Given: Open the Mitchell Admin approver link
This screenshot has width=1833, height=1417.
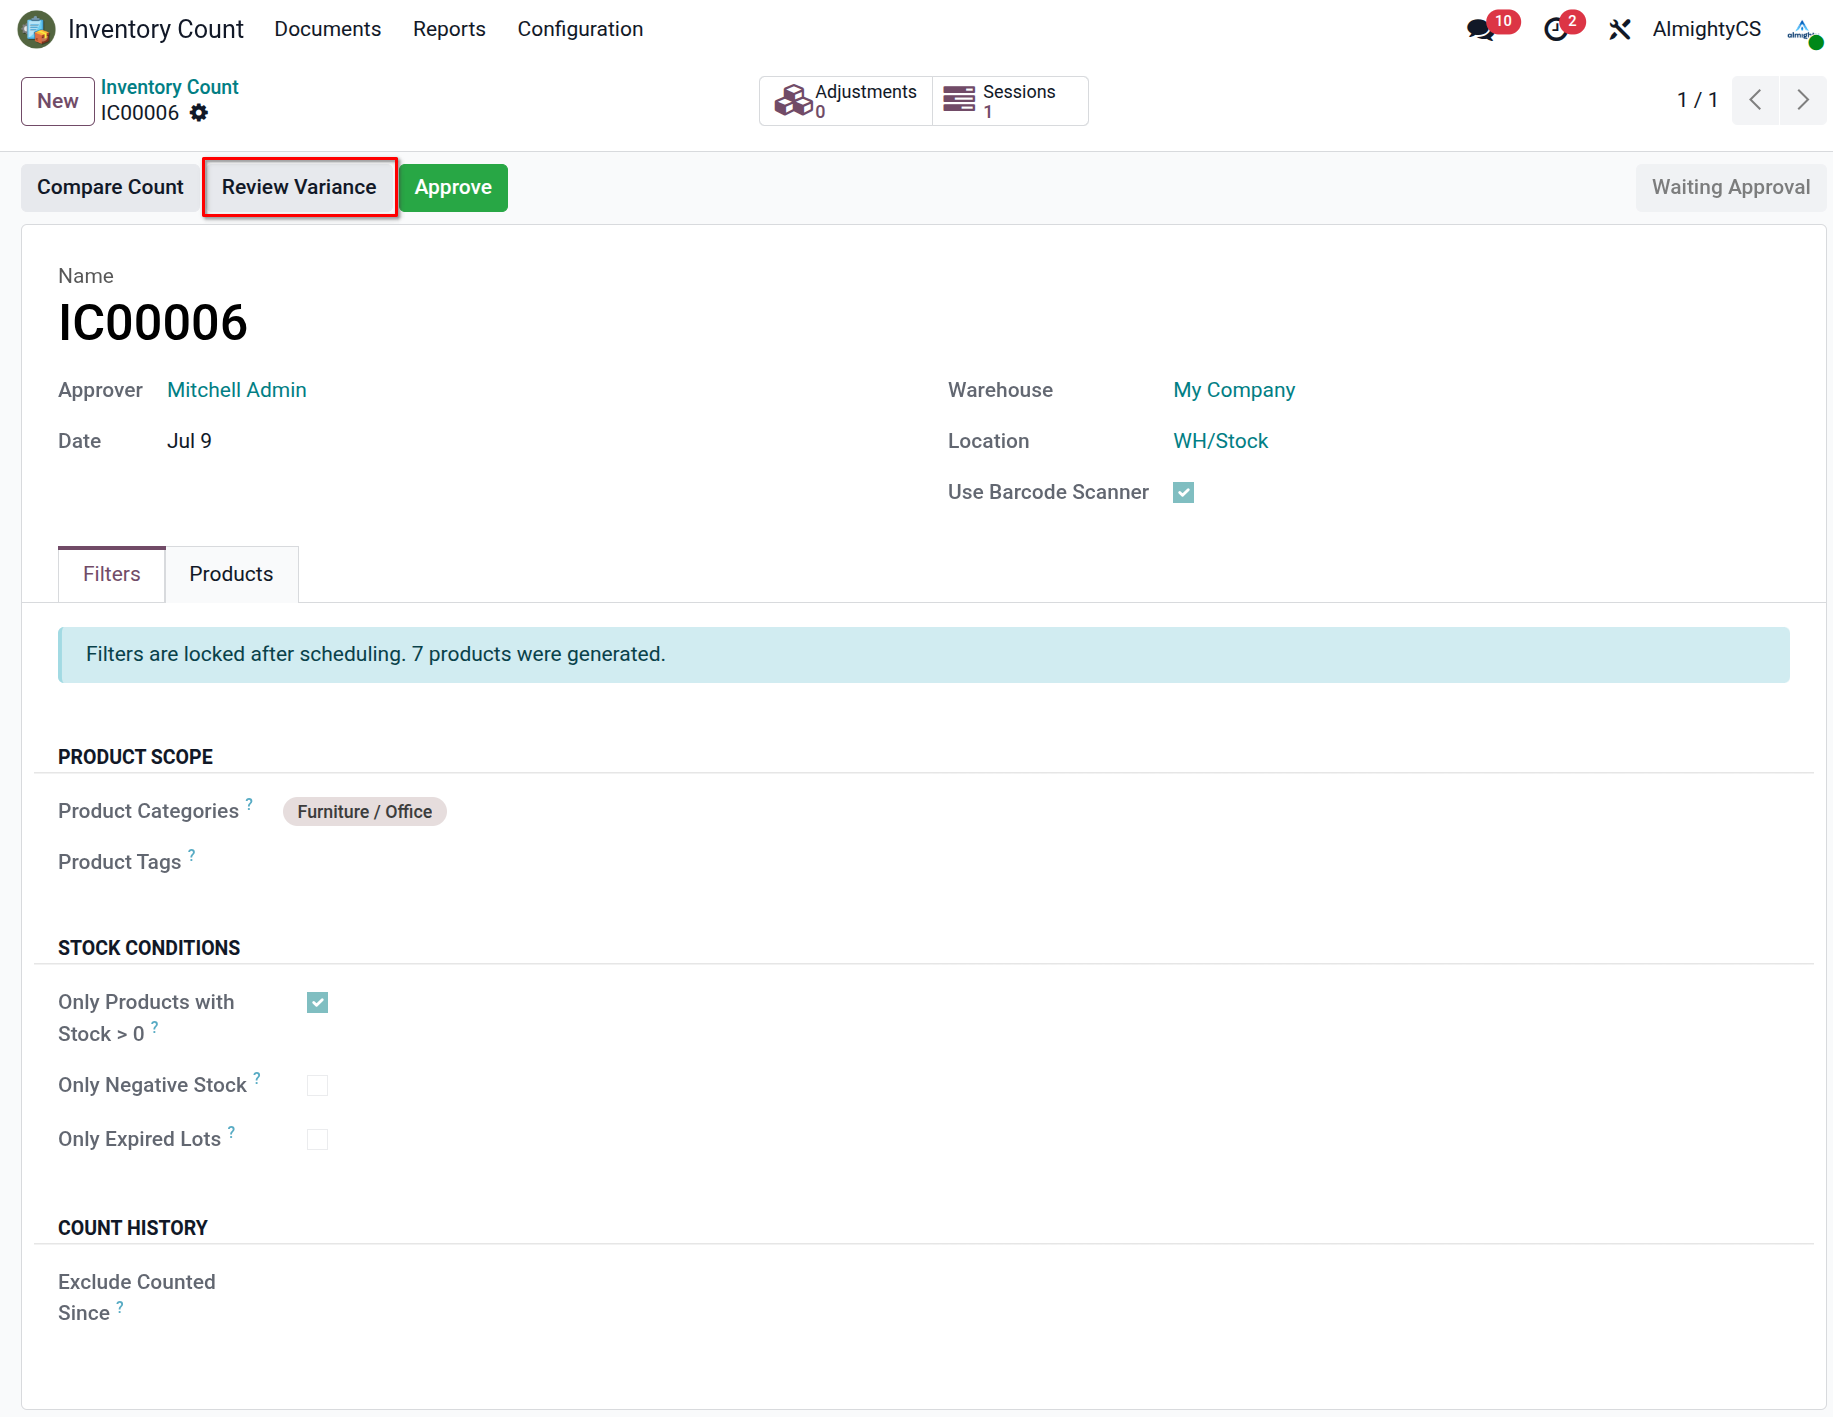Looking at the screenshot, I should pos(237,390).
